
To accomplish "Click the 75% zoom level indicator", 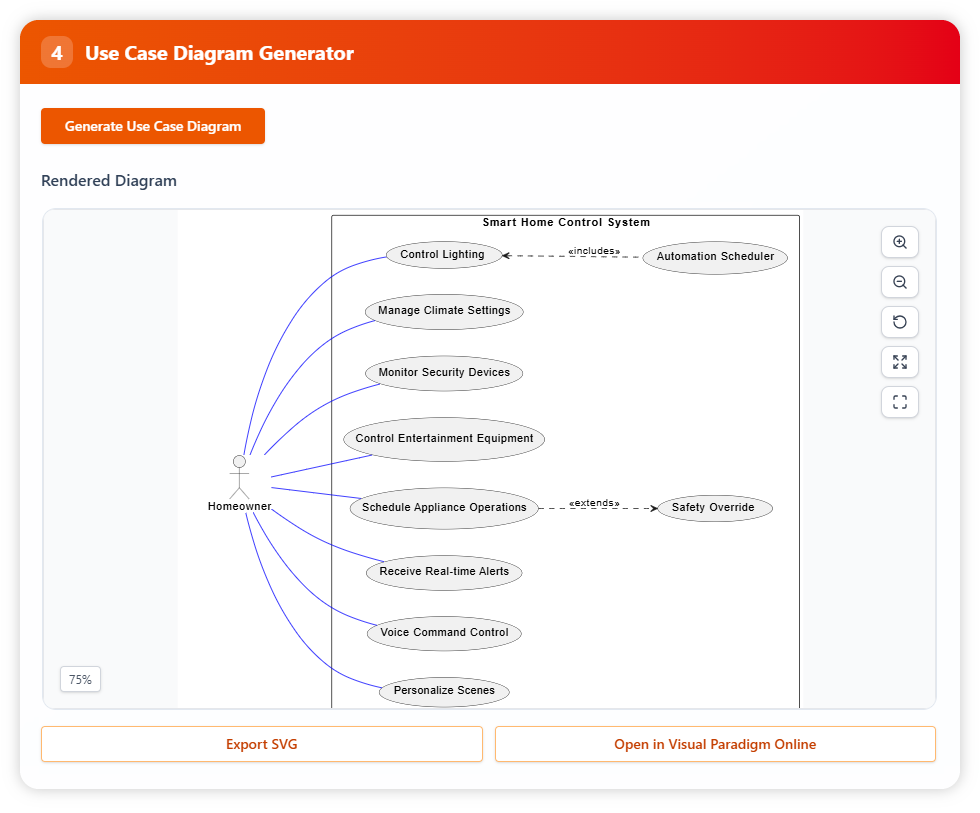I will pyautogui.click(x=80, y=680).
